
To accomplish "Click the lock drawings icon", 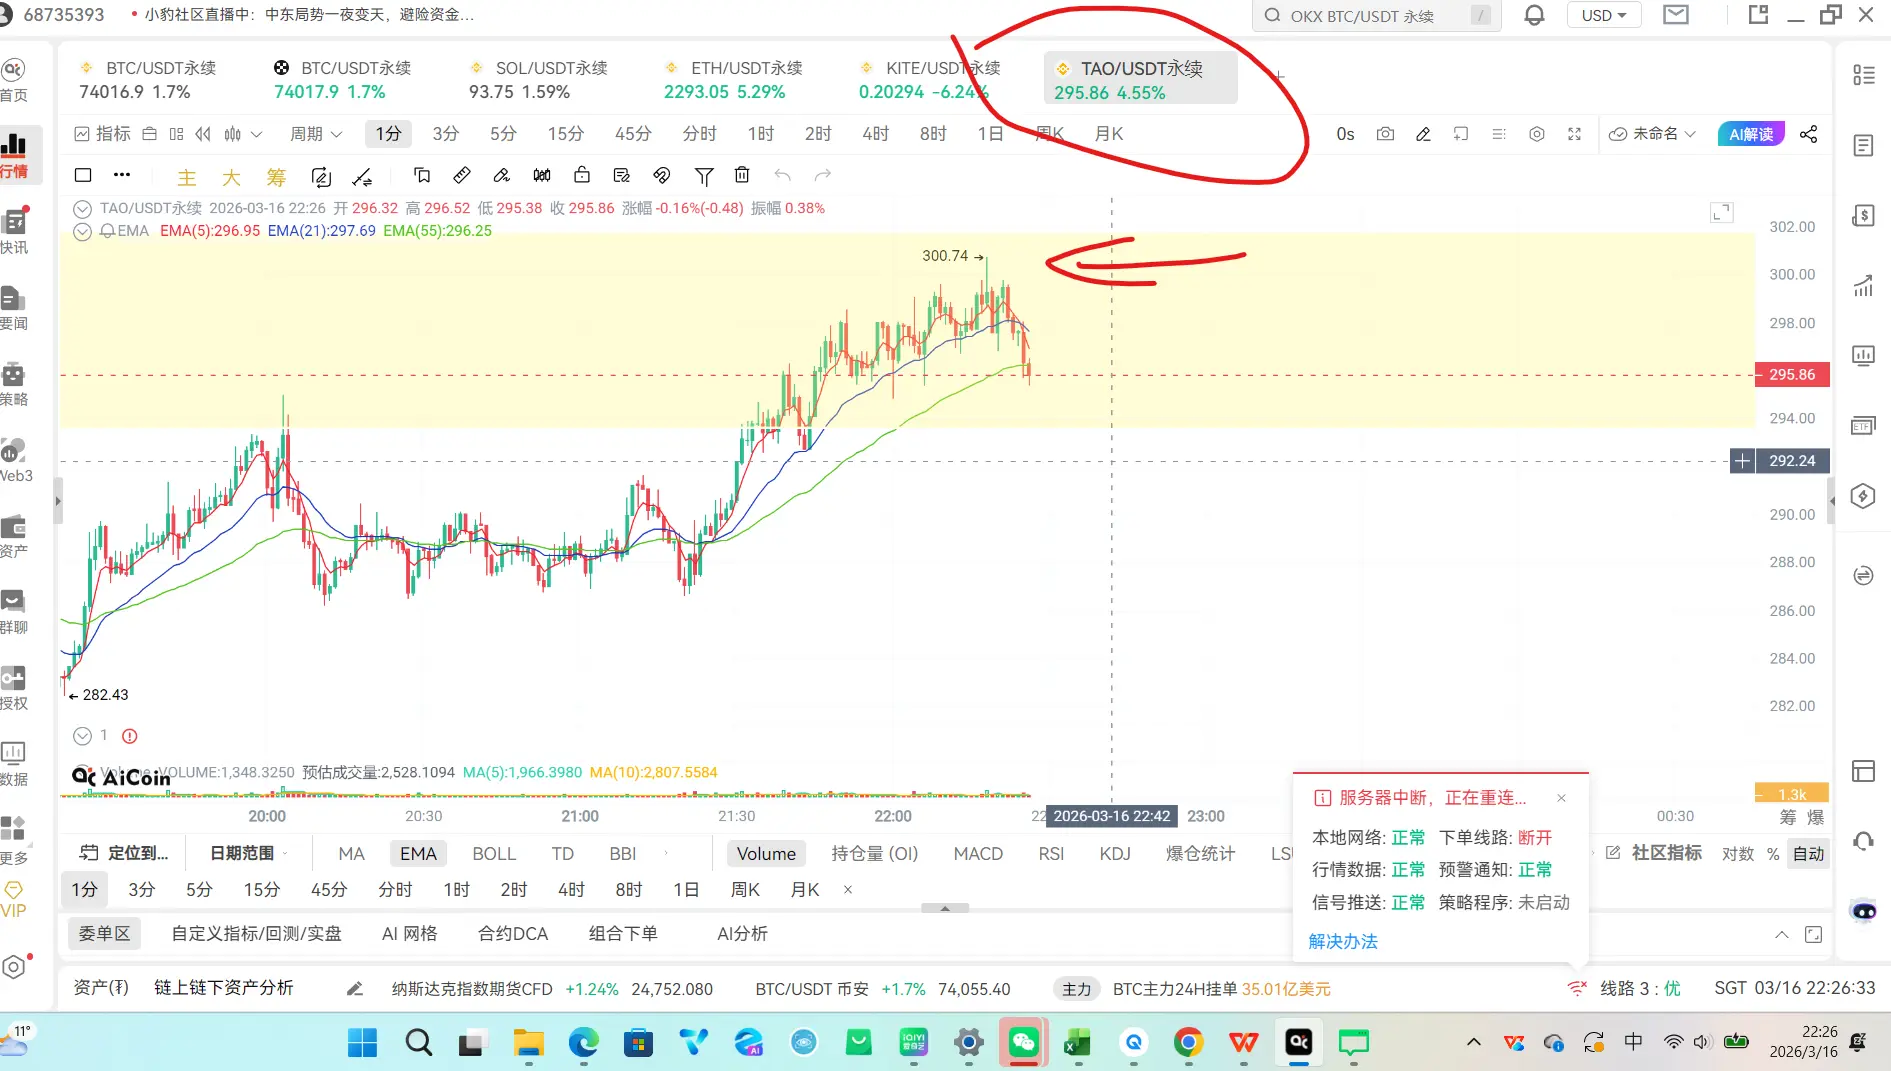I will (582, 175).
